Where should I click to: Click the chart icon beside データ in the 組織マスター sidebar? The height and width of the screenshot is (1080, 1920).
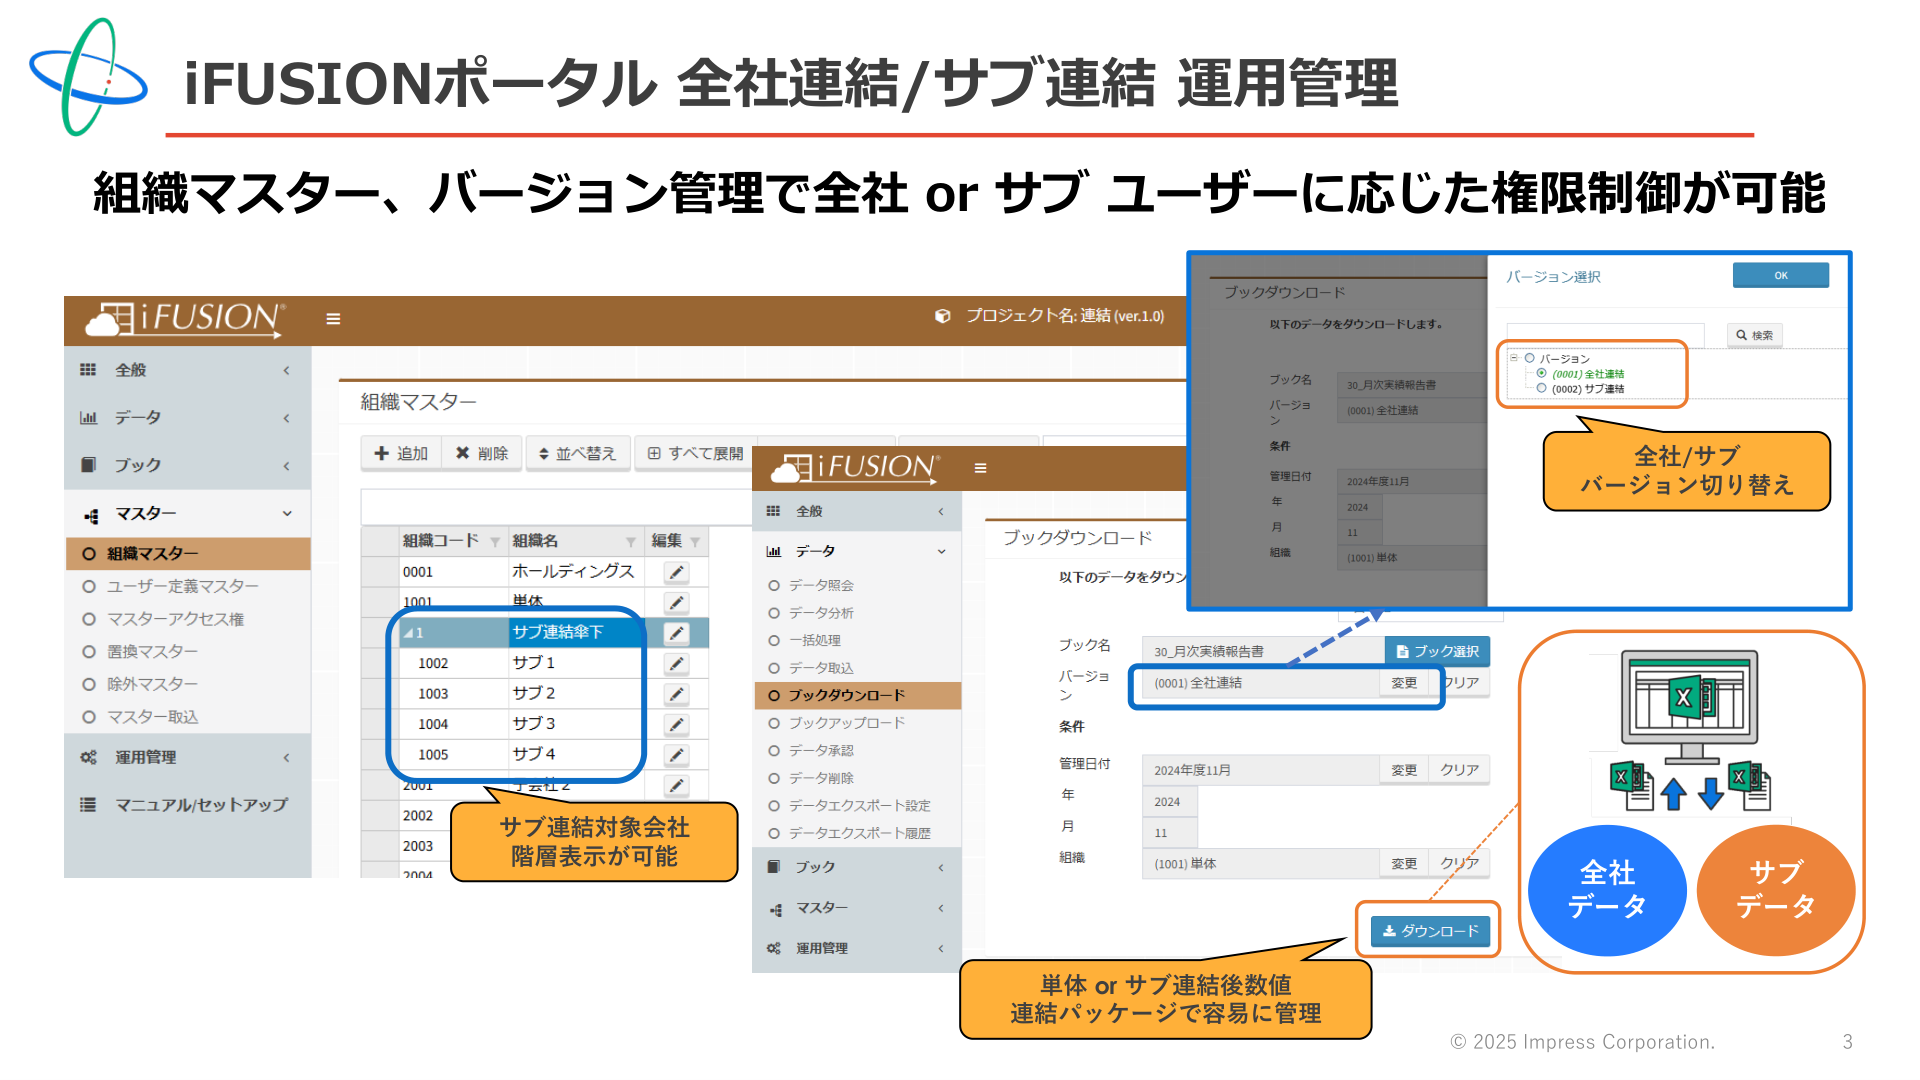[x=88, y=418]
